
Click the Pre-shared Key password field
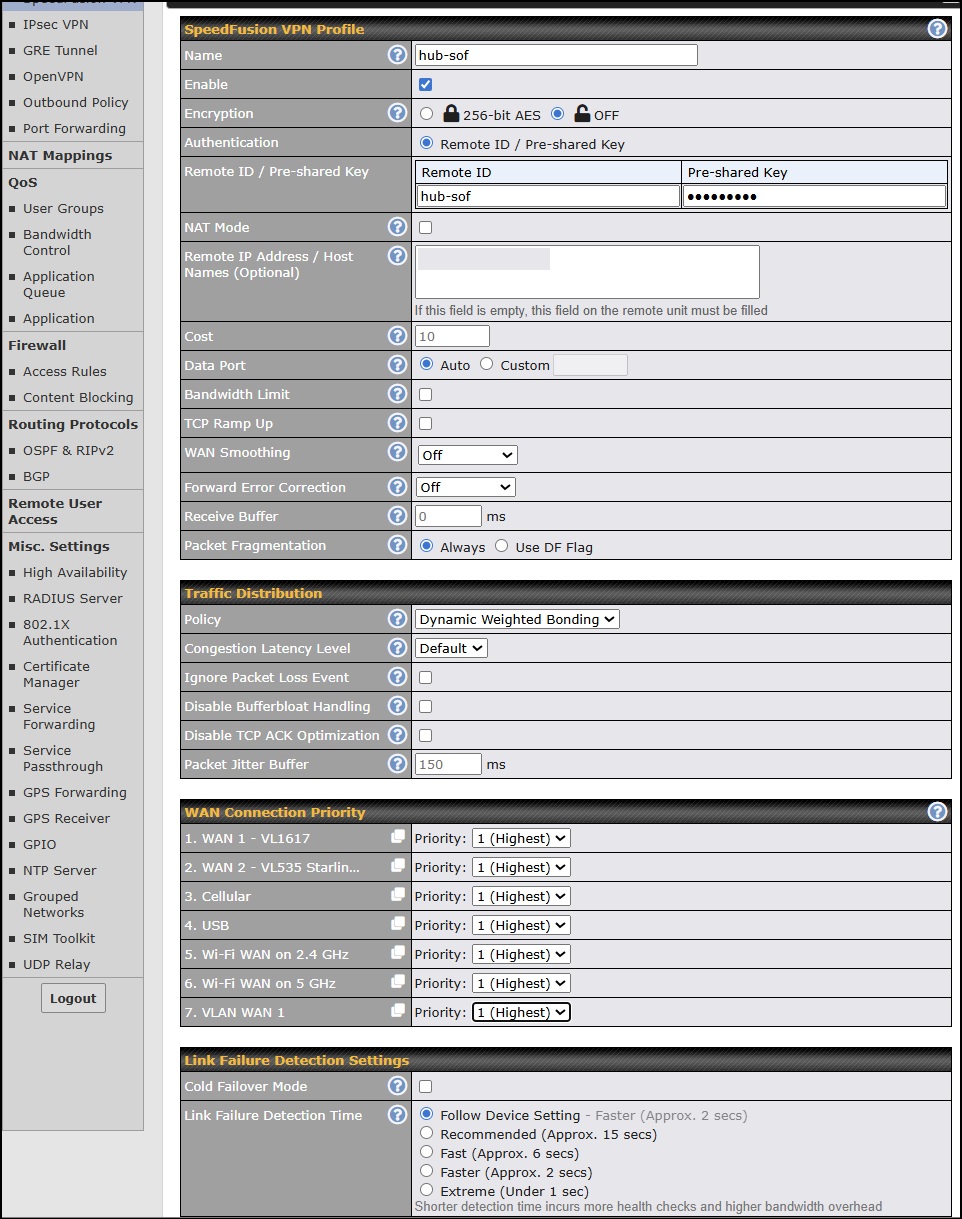click(x=814, y=196)
